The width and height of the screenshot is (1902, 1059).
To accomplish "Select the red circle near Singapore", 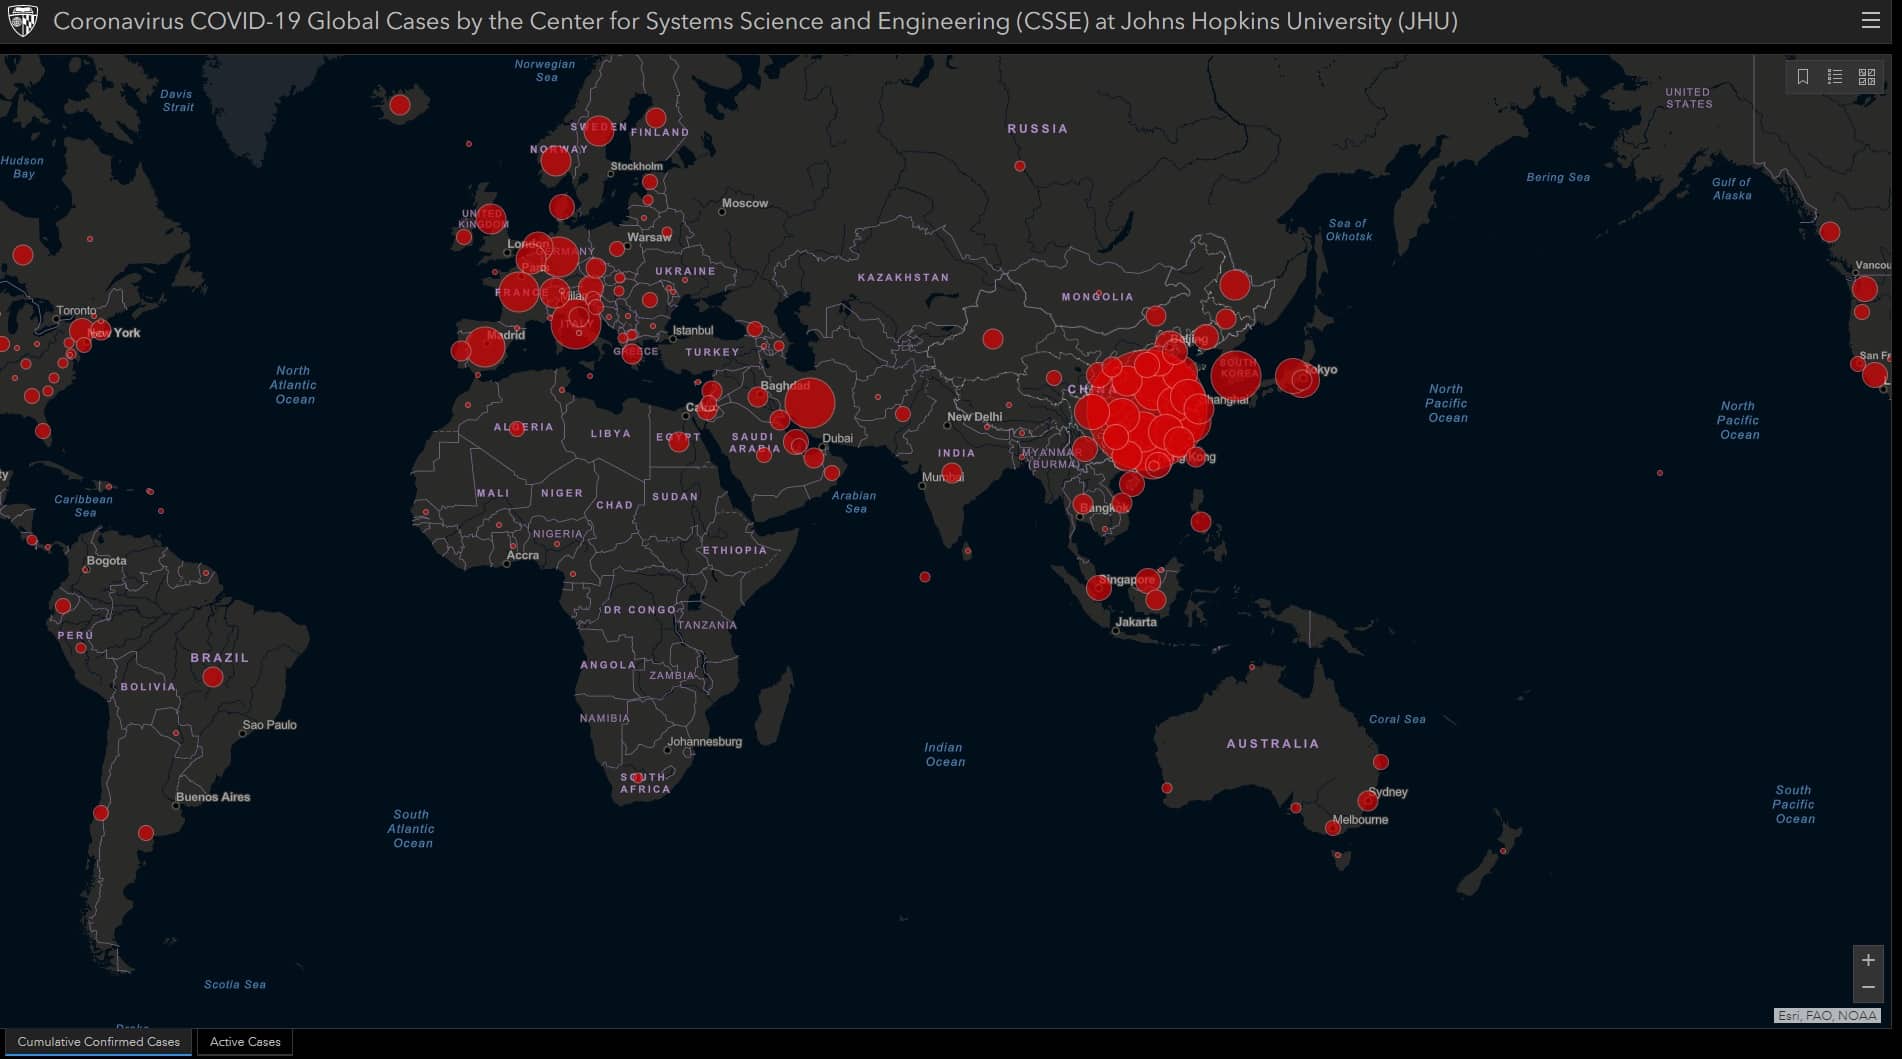I will click(1099, 588).
